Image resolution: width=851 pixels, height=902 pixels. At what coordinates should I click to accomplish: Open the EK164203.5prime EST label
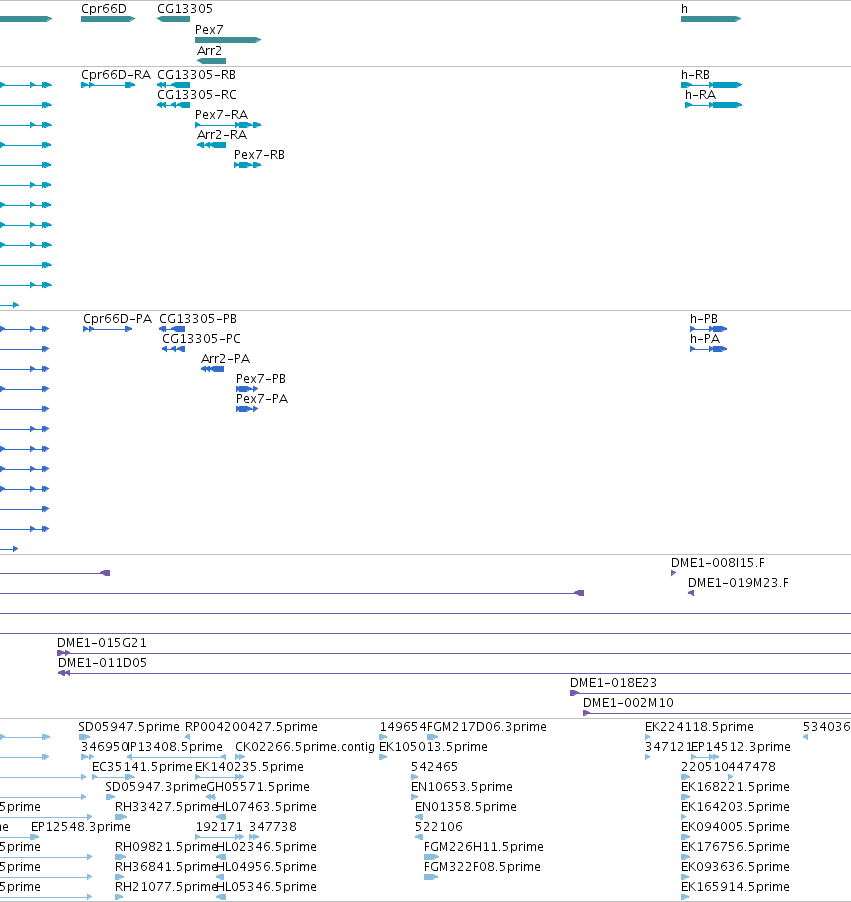click(x=735, y=807)
